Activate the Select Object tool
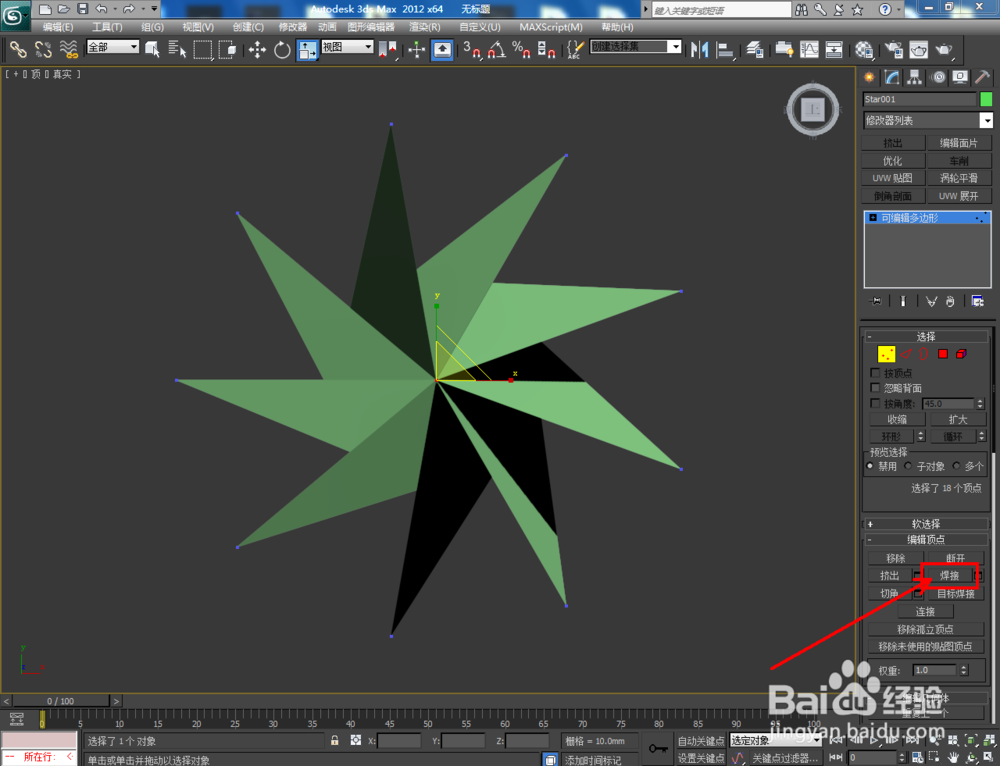This screenshot has width=1000, height=766. coord(152,49)
